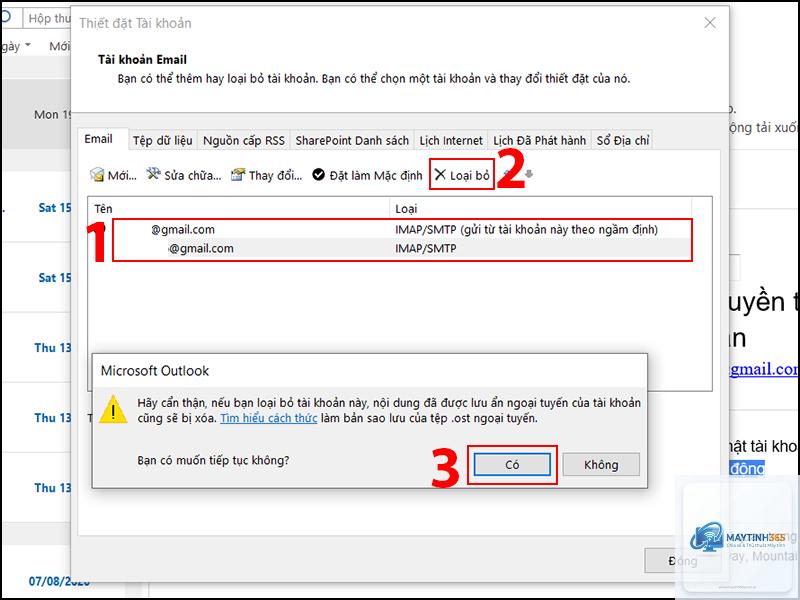
Task: Open the Nguồn cấp RSS tab
Action: (244, 140)
